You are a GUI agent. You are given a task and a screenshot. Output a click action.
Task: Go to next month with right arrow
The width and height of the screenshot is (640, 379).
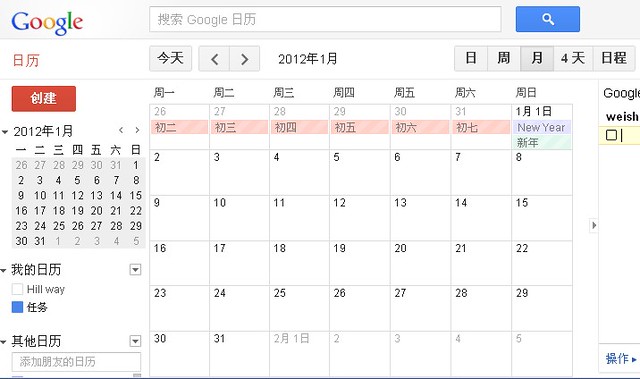pyautogui.click(x=244, y=59)
